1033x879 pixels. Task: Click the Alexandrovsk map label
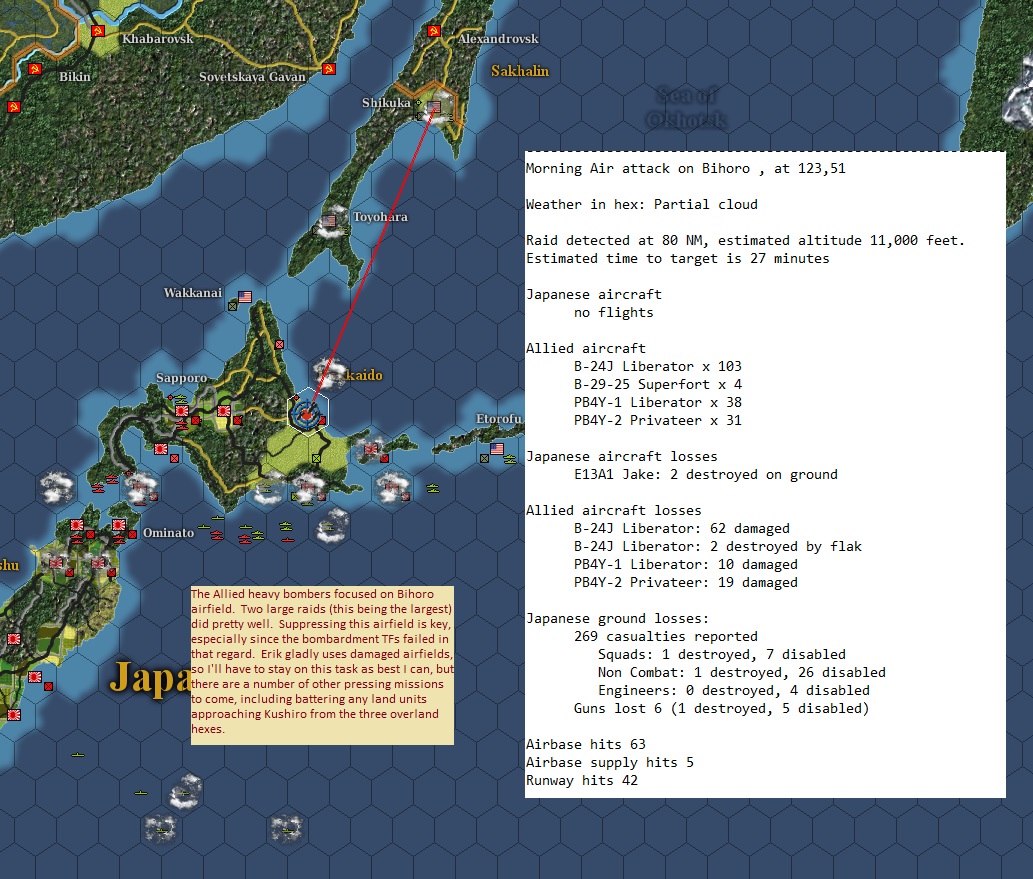(x=498, y=39)
